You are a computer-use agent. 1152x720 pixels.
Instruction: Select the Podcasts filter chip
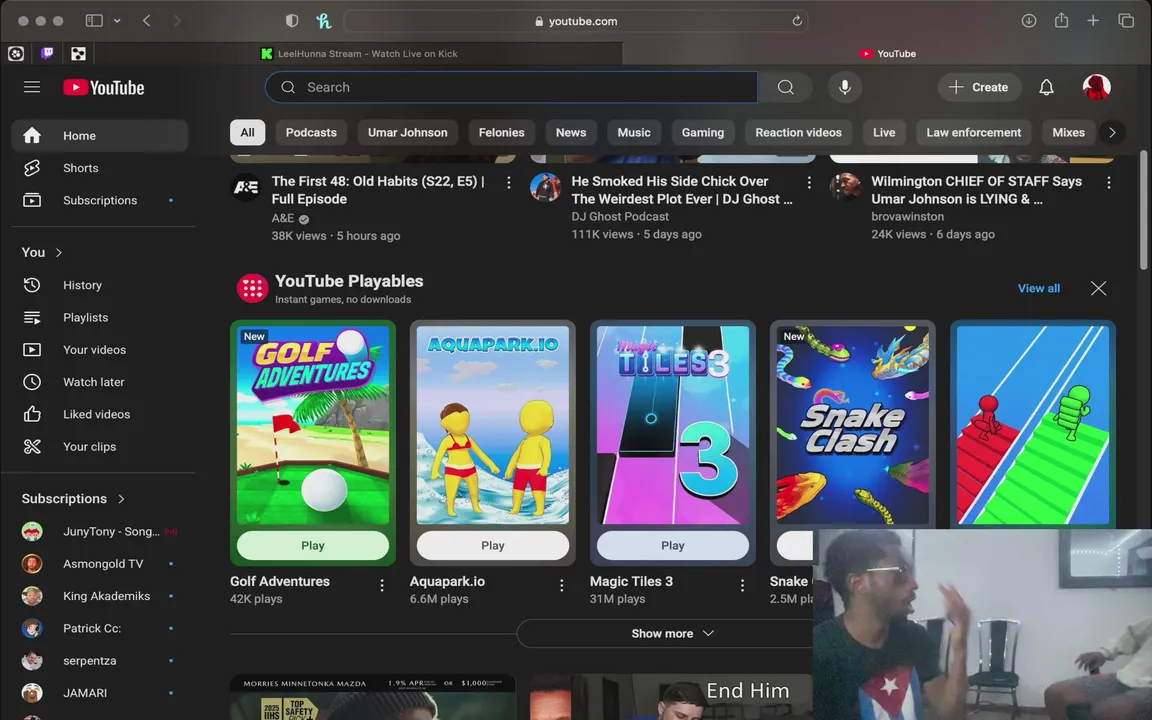[x=311, y=132]
